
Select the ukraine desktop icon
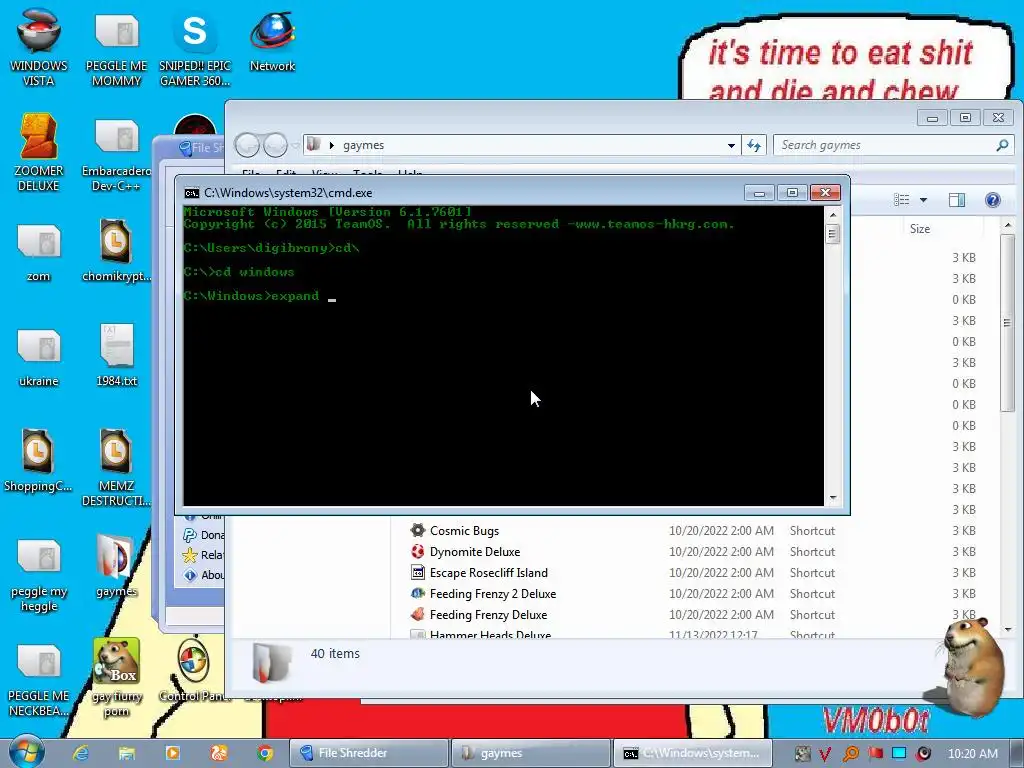tap(39, 357)
